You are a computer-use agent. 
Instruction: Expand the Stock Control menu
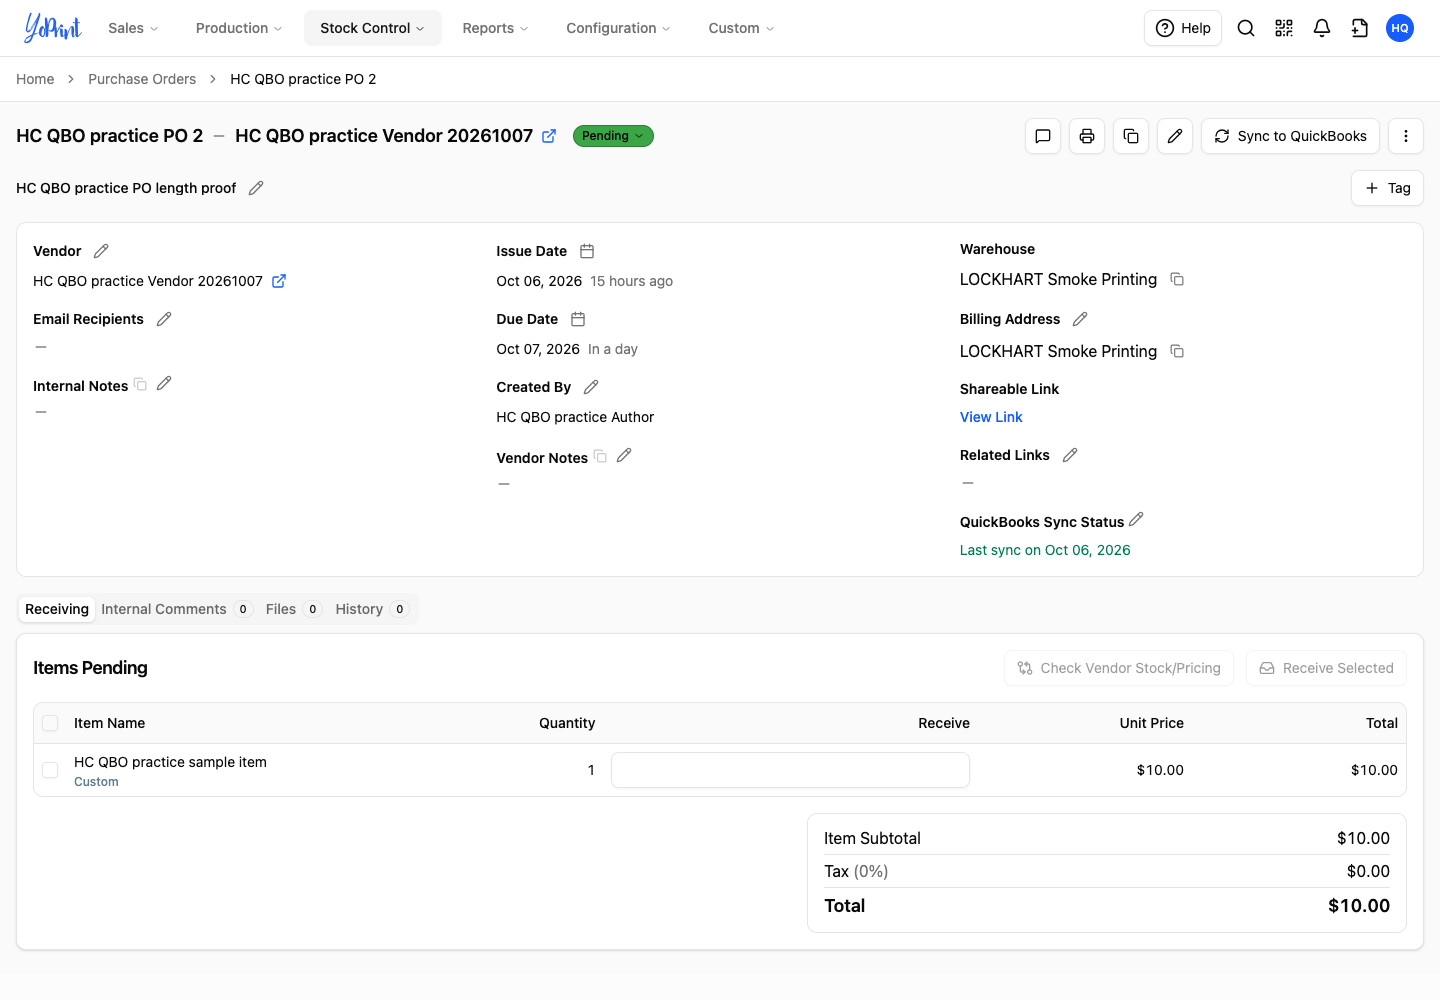point(373,28)
